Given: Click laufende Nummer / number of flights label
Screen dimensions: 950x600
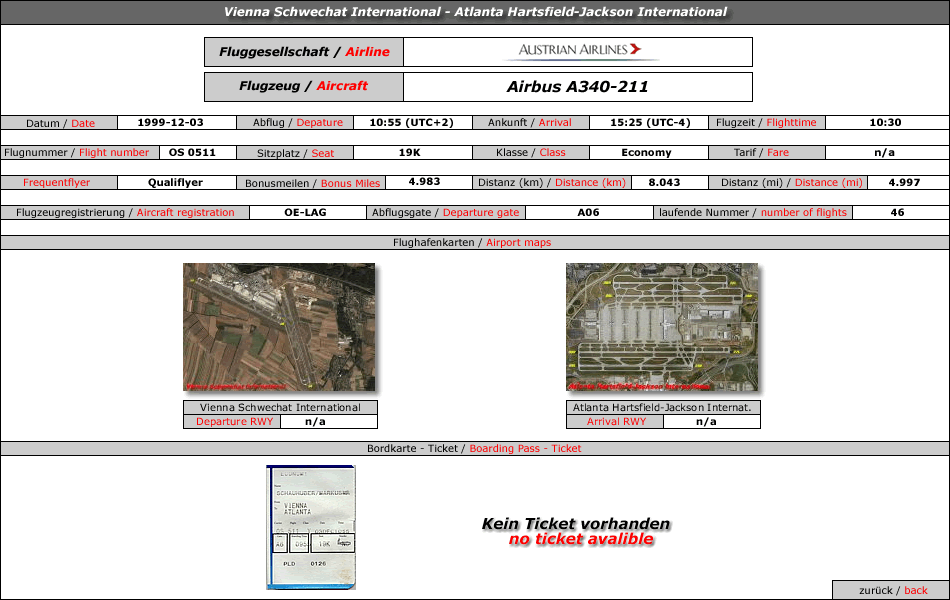Looking at the screenshot, I should coord(753,213).
